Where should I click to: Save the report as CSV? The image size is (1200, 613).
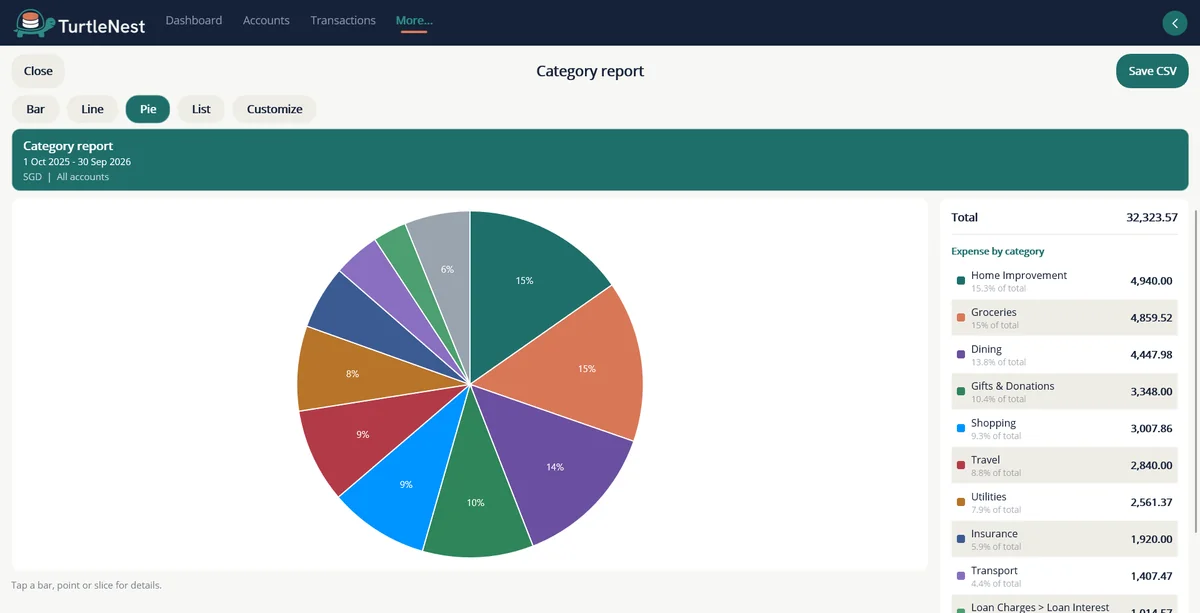click(1152, 71)
